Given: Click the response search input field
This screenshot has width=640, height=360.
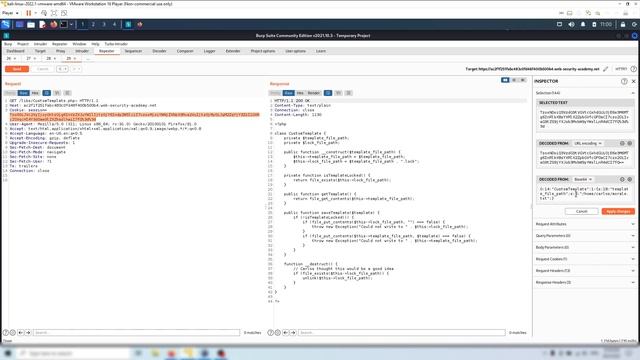Looking at the screenshot, I should point(402,333).
